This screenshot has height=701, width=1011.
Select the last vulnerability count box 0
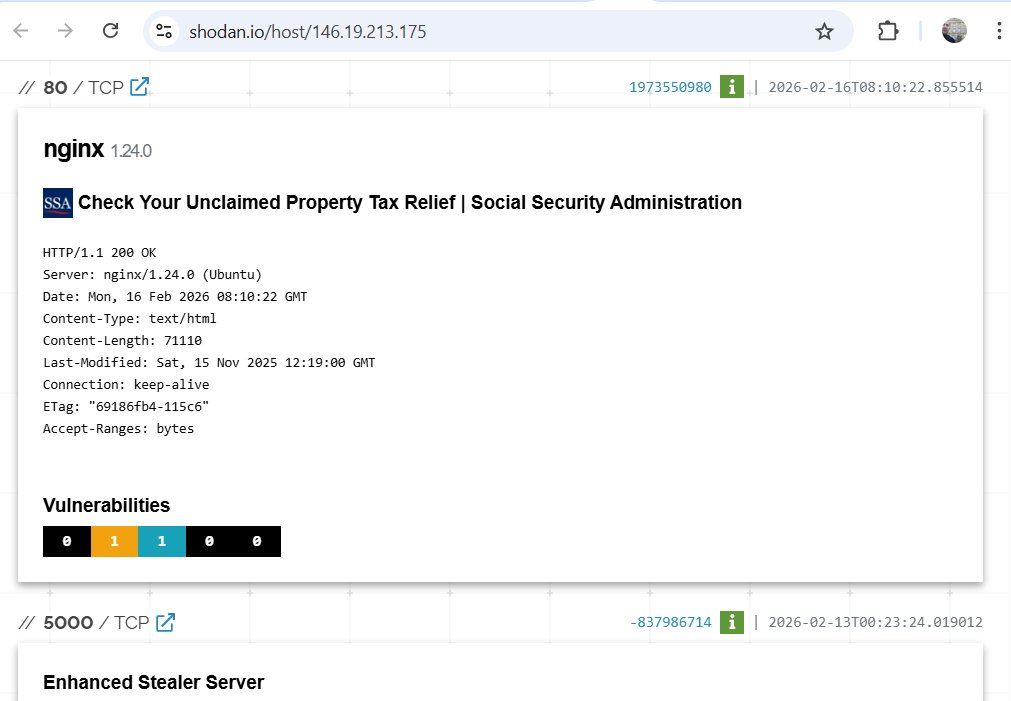257,541
